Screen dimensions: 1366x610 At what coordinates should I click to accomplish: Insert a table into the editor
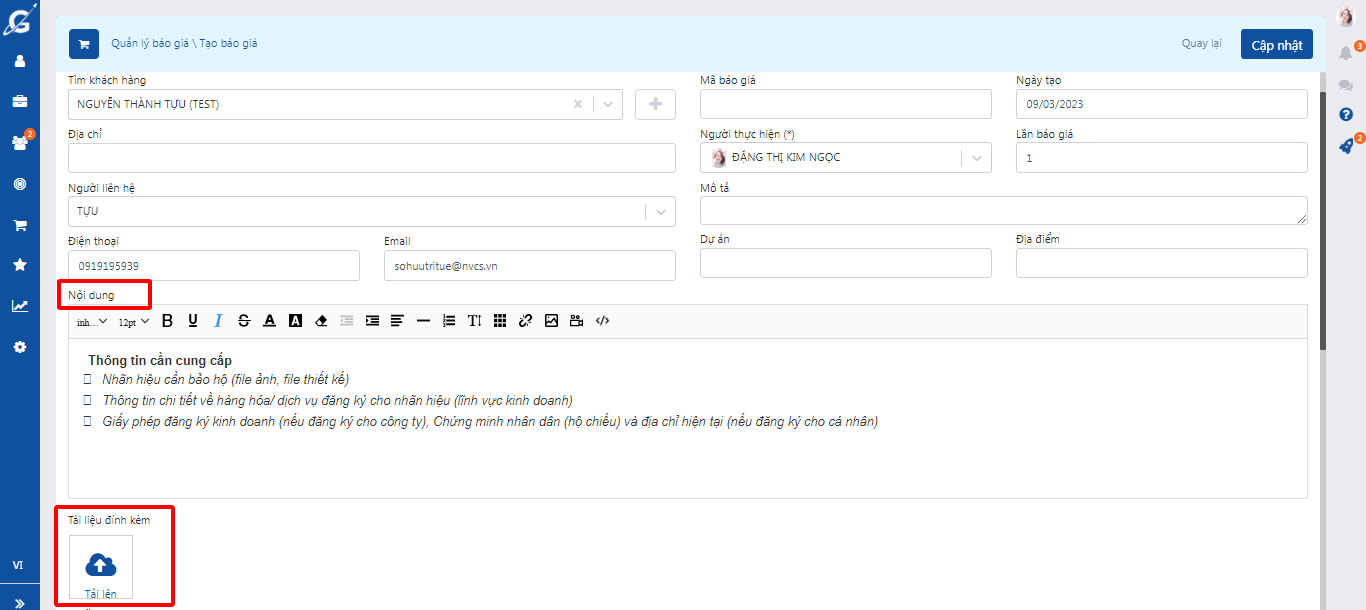(x=500, y=321)
